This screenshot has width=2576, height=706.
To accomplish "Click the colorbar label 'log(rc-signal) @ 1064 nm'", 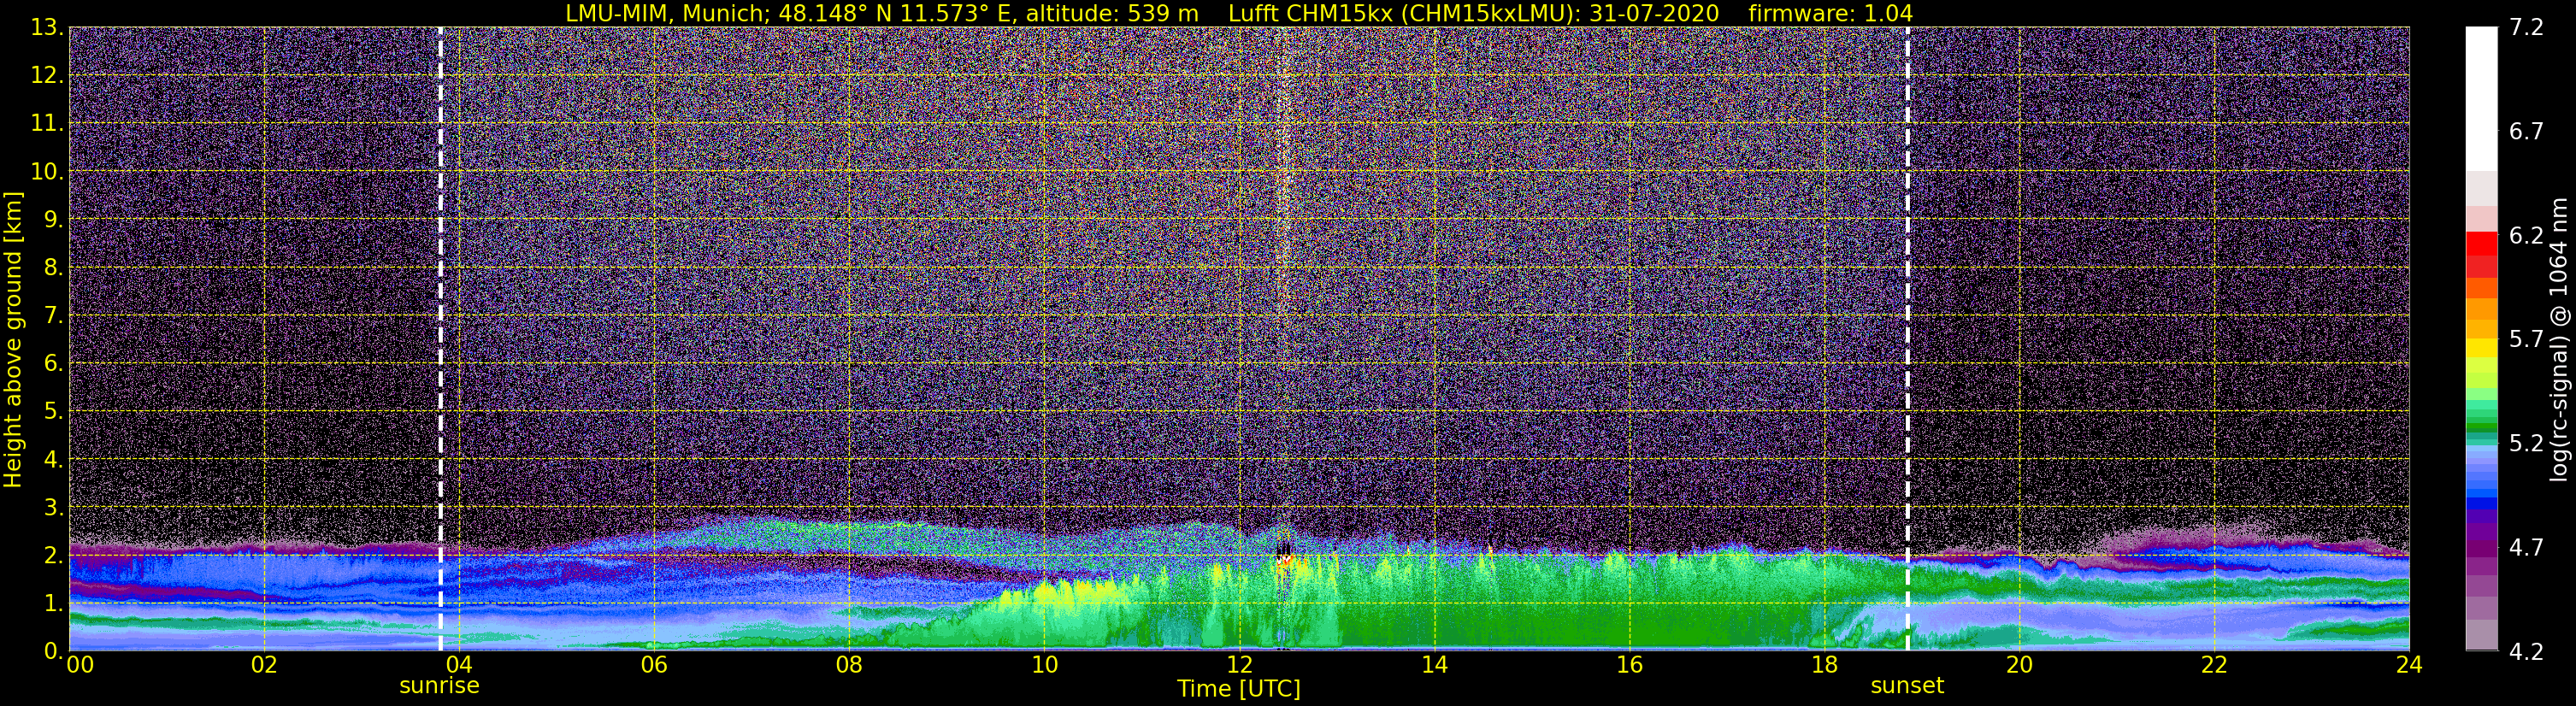I will 2558,339.
